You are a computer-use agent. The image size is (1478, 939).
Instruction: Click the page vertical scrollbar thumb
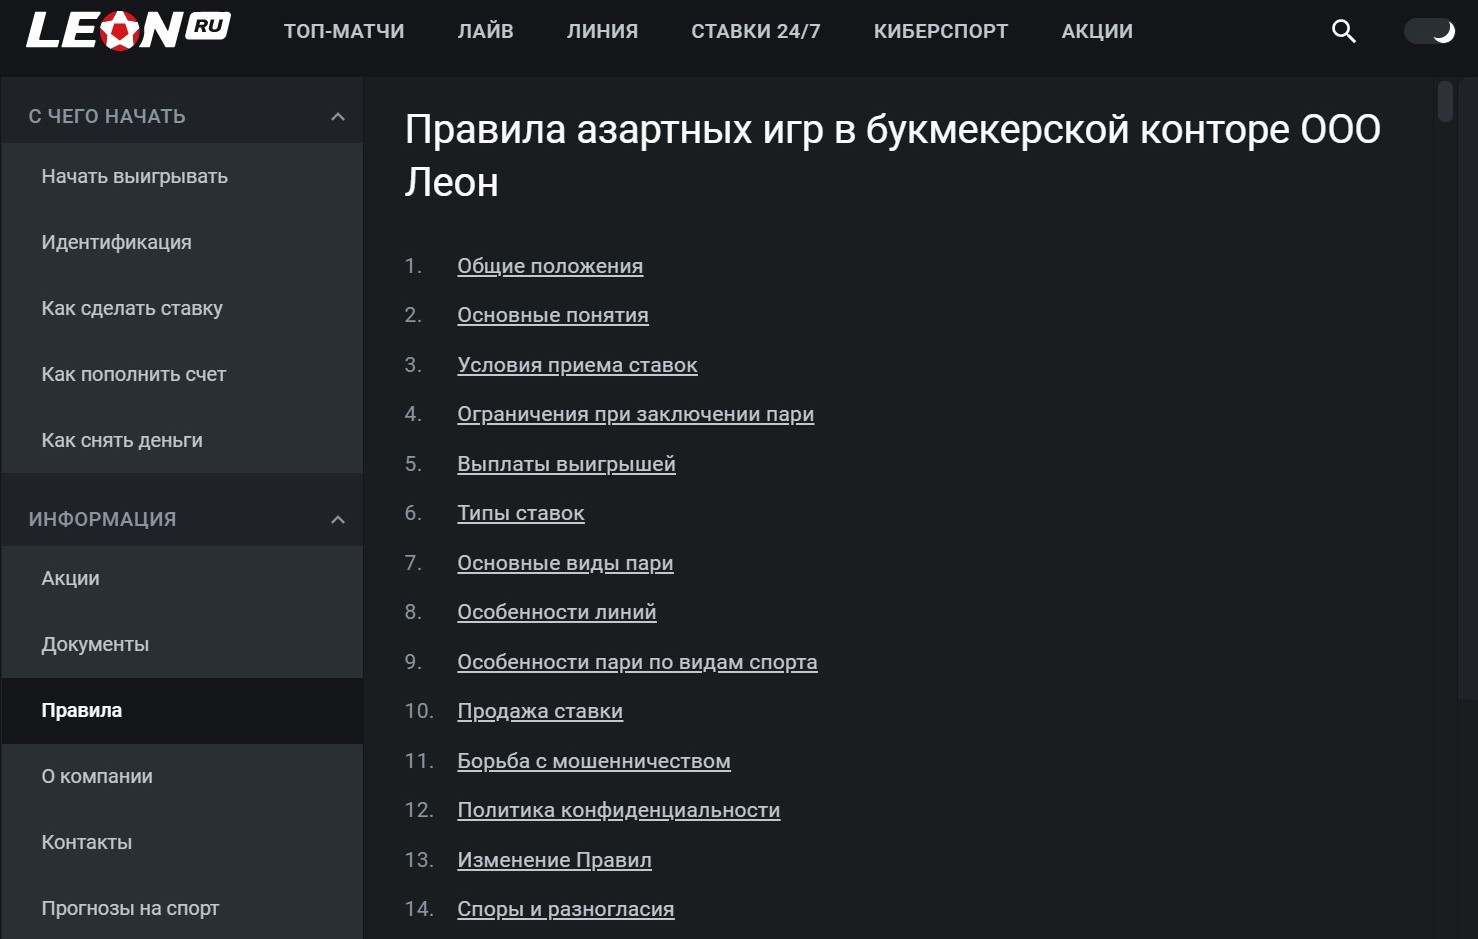(x=1445, y=102)
